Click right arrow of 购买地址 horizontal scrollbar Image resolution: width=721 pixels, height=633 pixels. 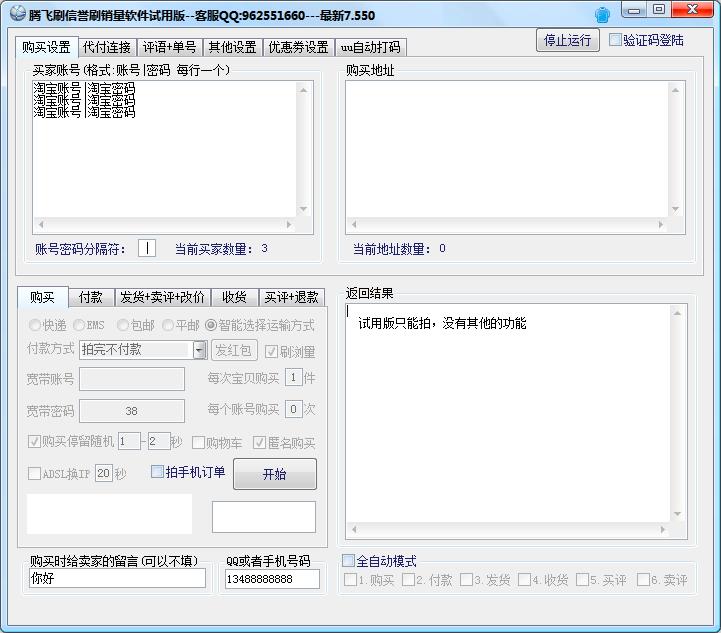click(x=661, y=224)
